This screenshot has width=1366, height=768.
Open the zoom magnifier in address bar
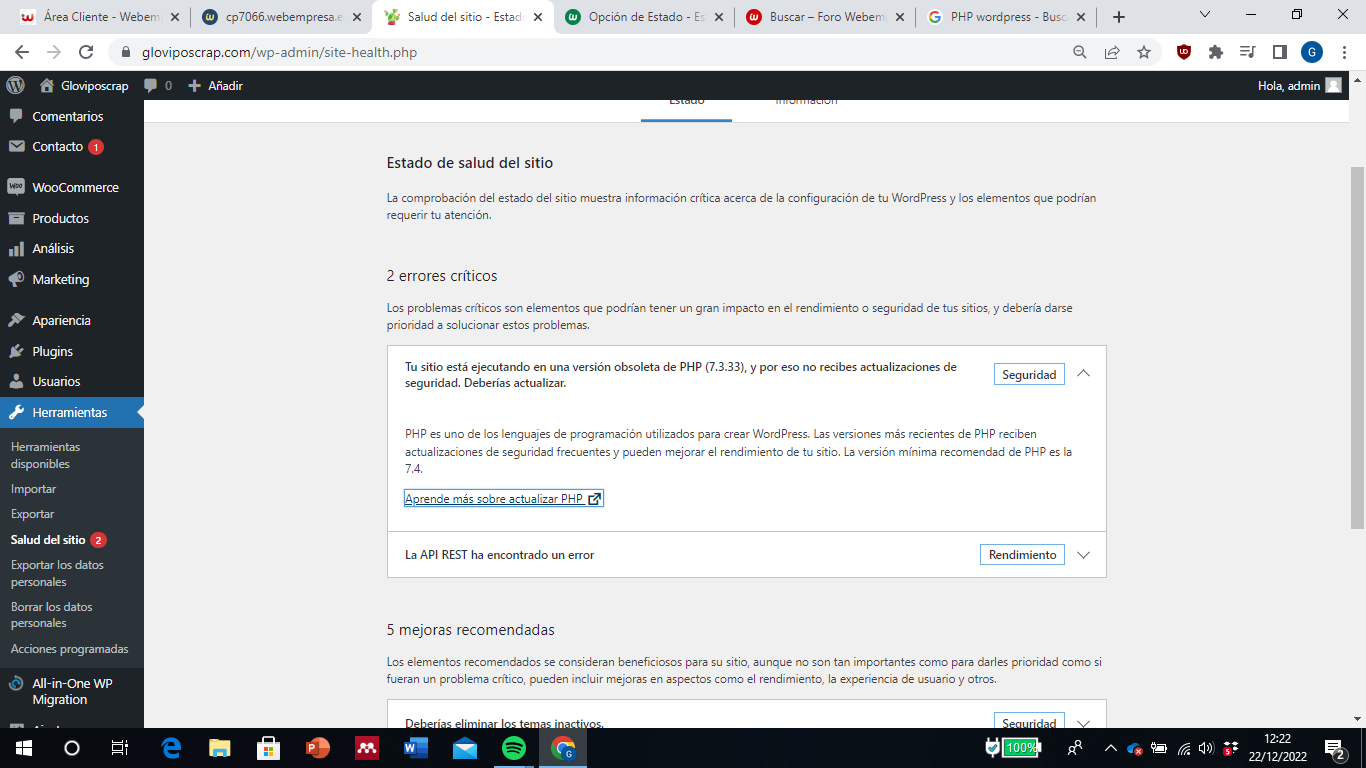[x=1079, y=52]
